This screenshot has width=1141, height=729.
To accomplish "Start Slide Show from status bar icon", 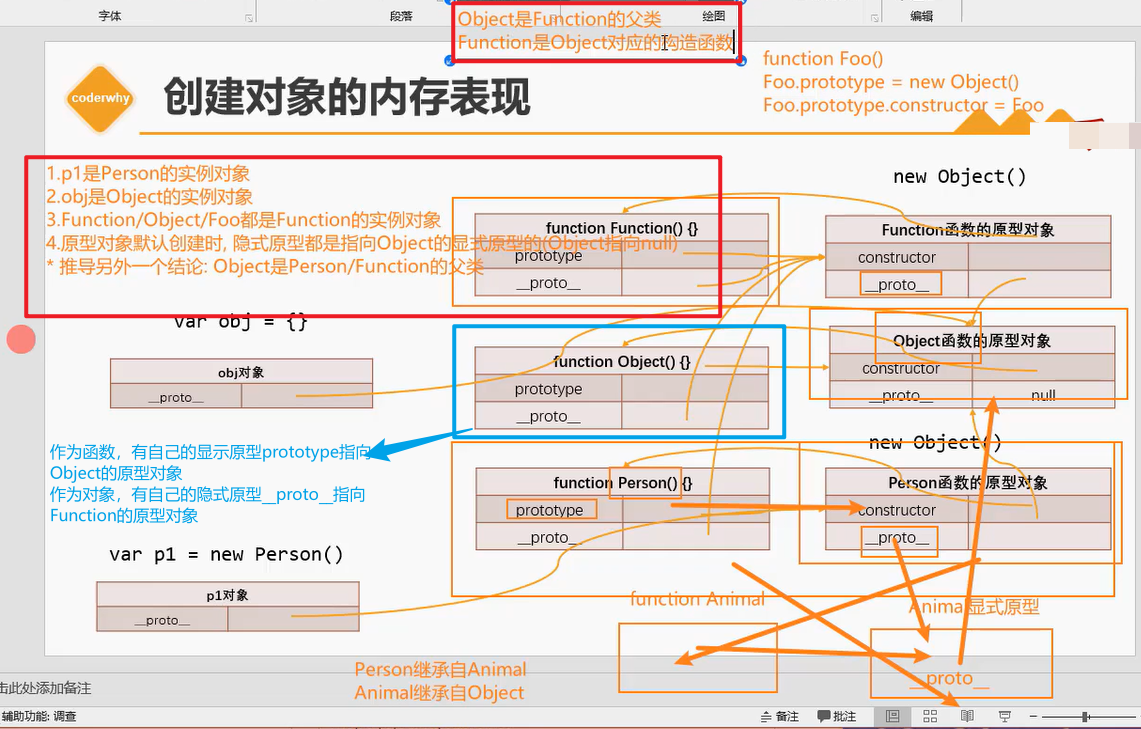I will point(1005,717).
